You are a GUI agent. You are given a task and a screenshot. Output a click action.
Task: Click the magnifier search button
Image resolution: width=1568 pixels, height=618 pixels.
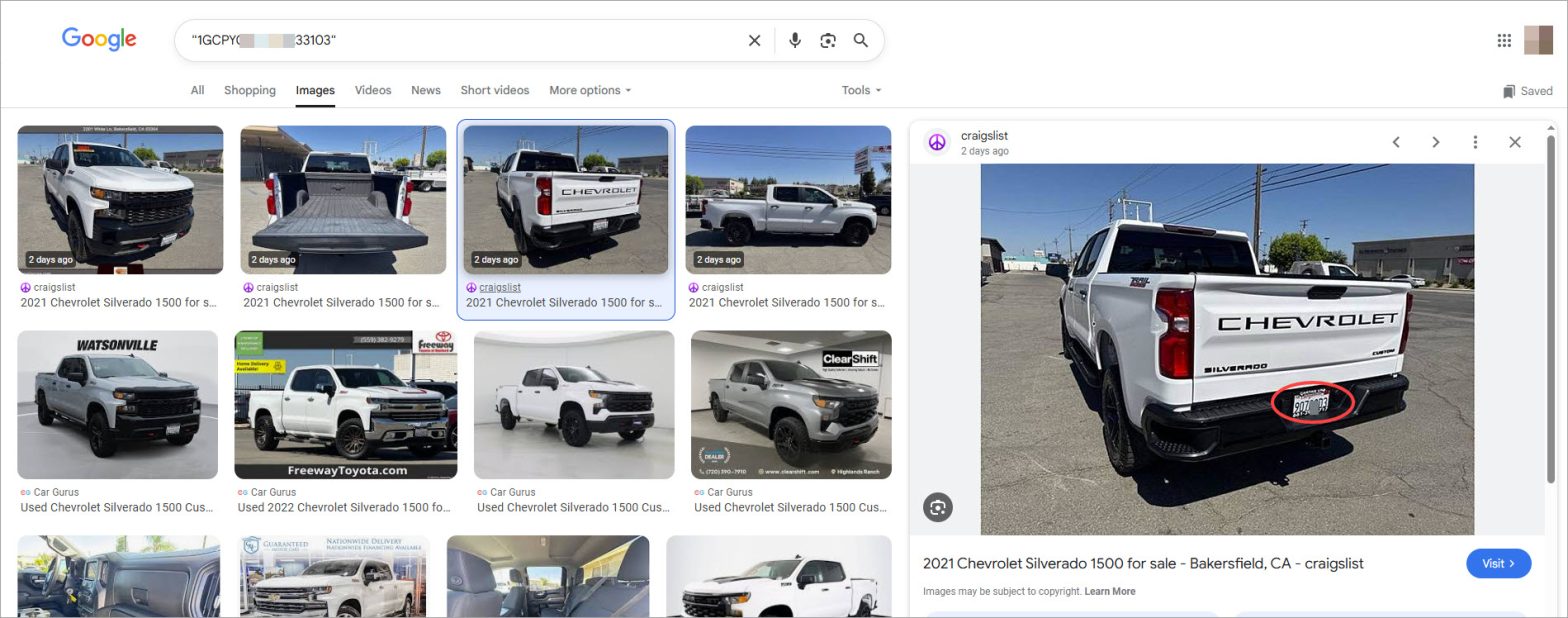(860, 40)
